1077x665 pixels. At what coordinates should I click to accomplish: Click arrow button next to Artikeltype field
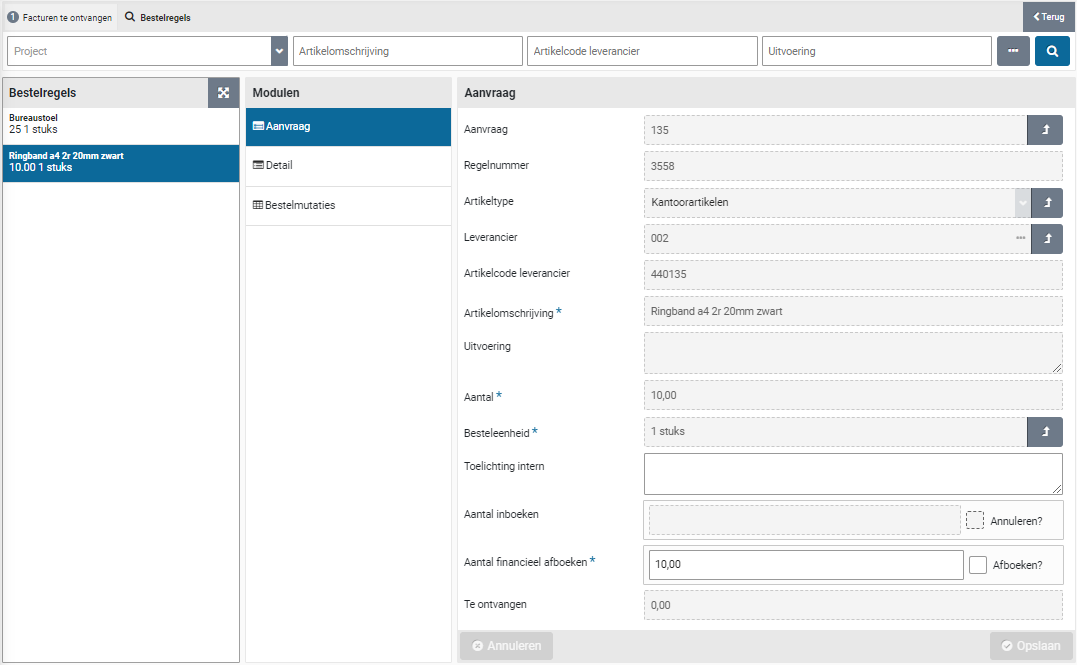click(x=1047, y=202)
